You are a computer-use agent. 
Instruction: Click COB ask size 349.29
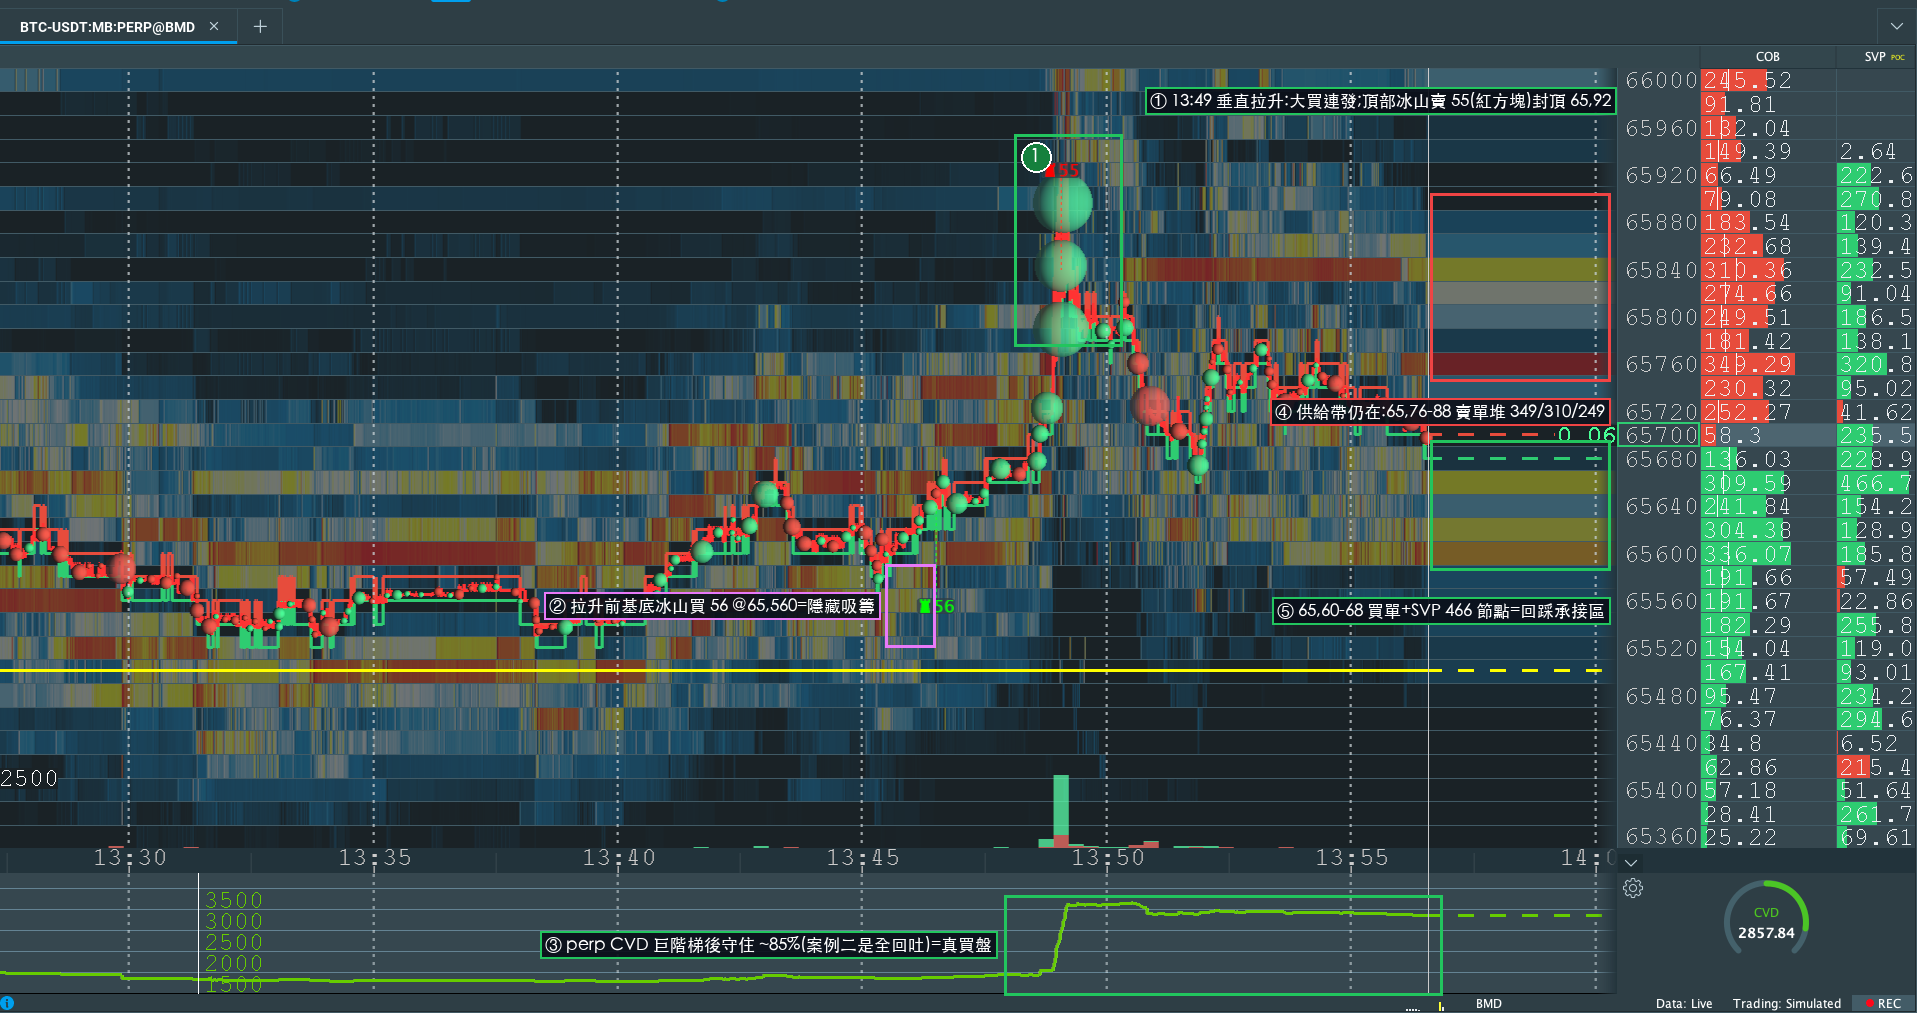[x=1747, y=364]
